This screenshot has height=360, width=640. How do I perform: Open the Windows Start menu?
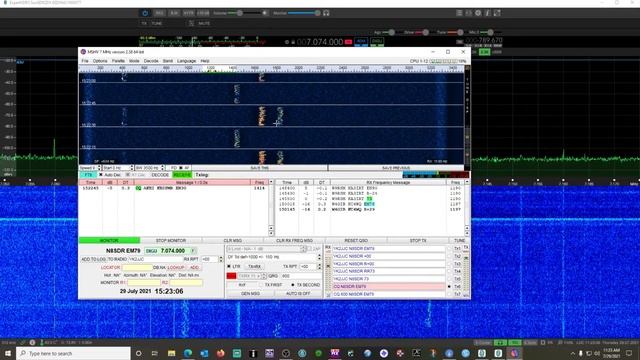point(8,353)
